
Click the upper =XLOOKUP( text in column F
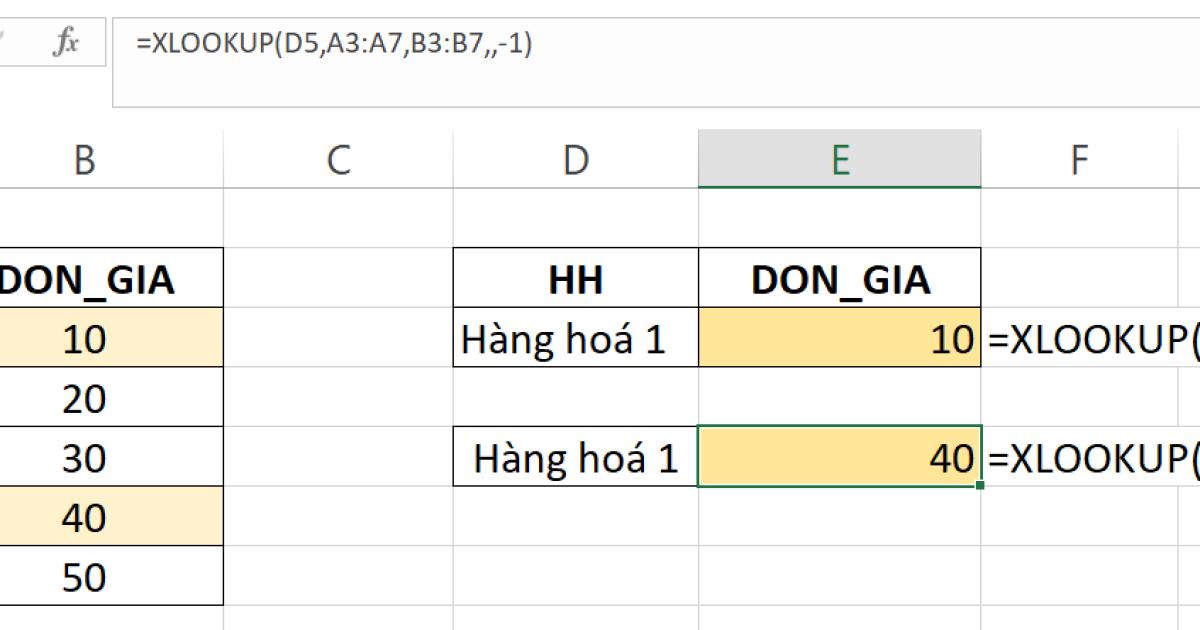(x=1089, y=339)
